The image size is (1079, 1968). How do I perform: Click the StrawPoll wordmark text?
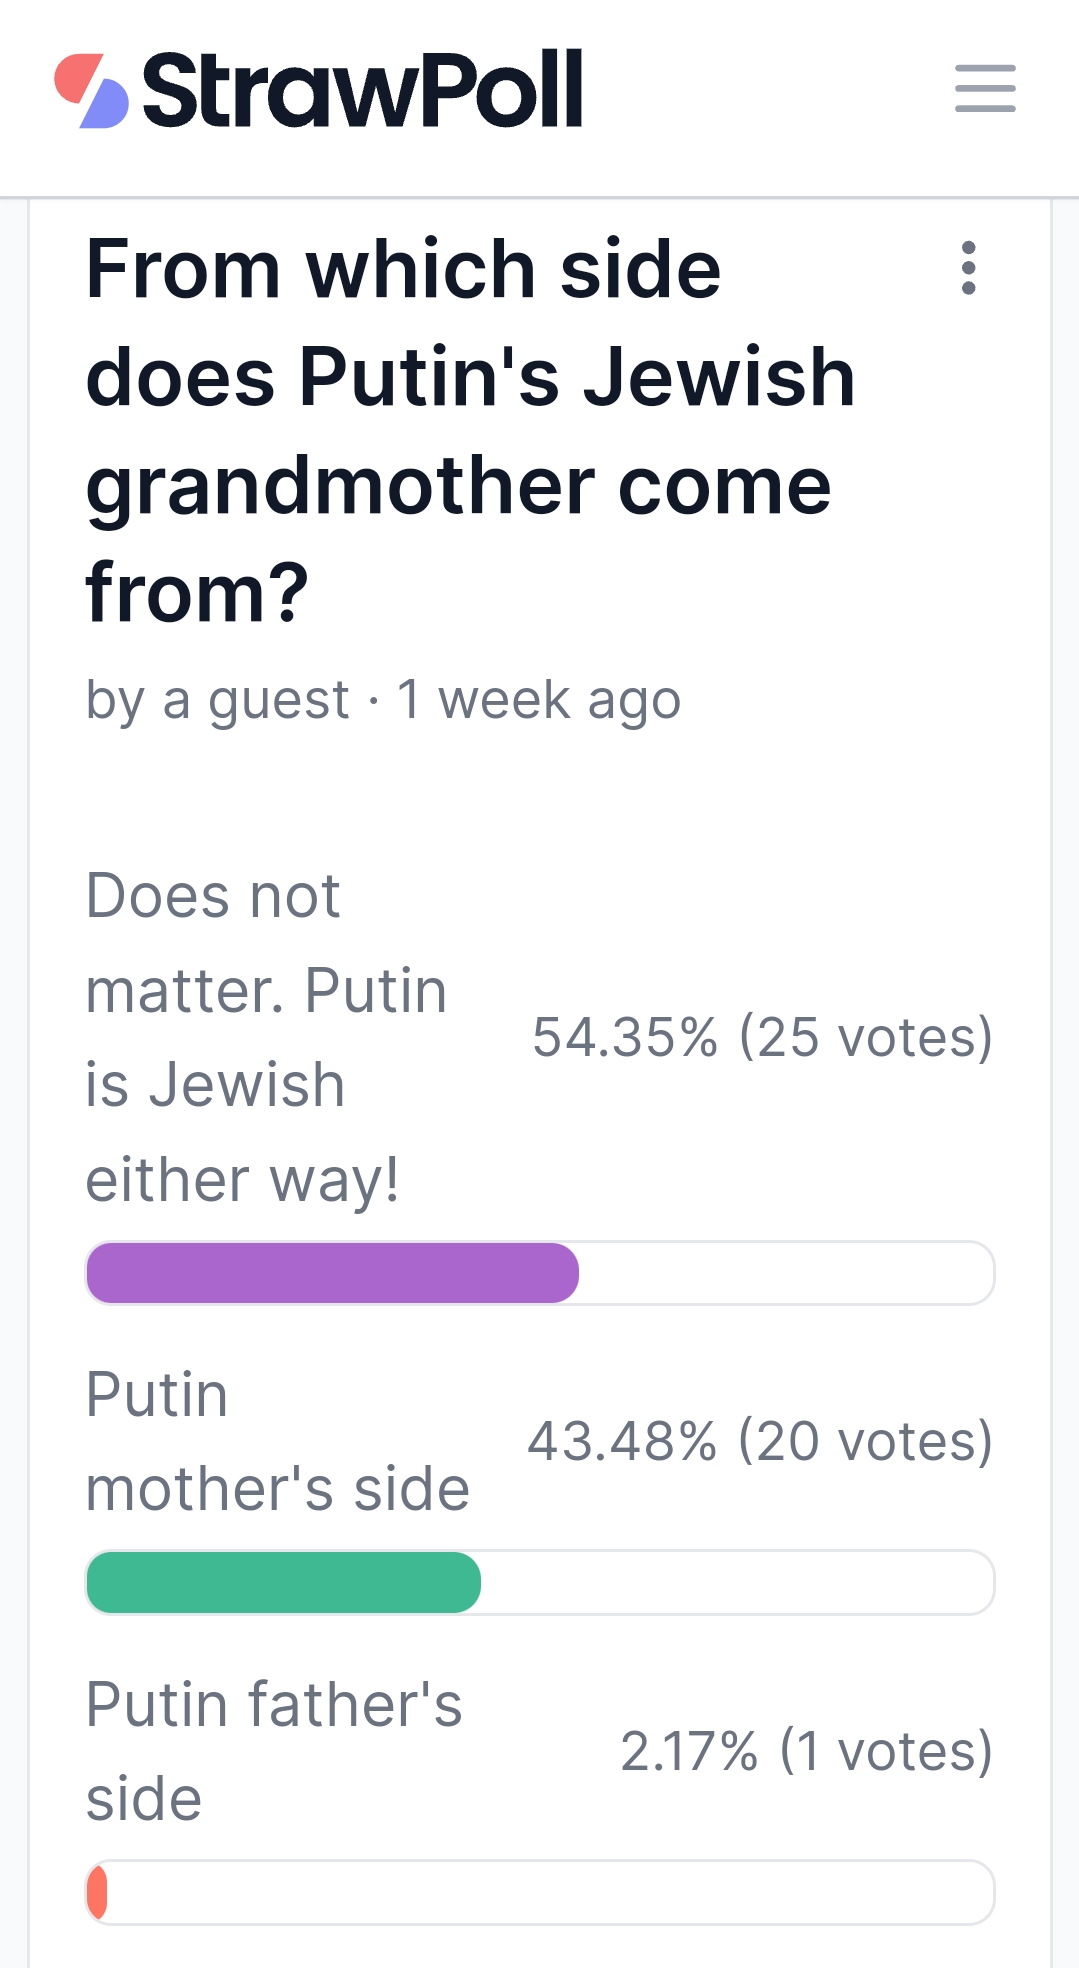coord(362,90)
